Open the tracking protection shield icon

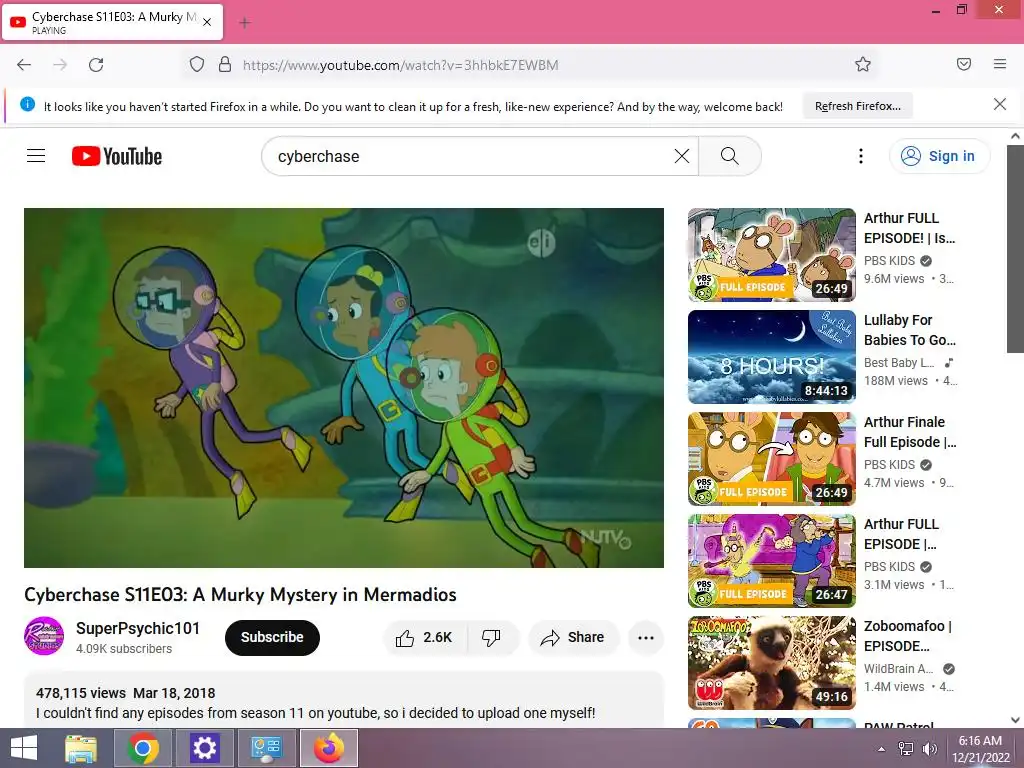(x=197, y=65)
